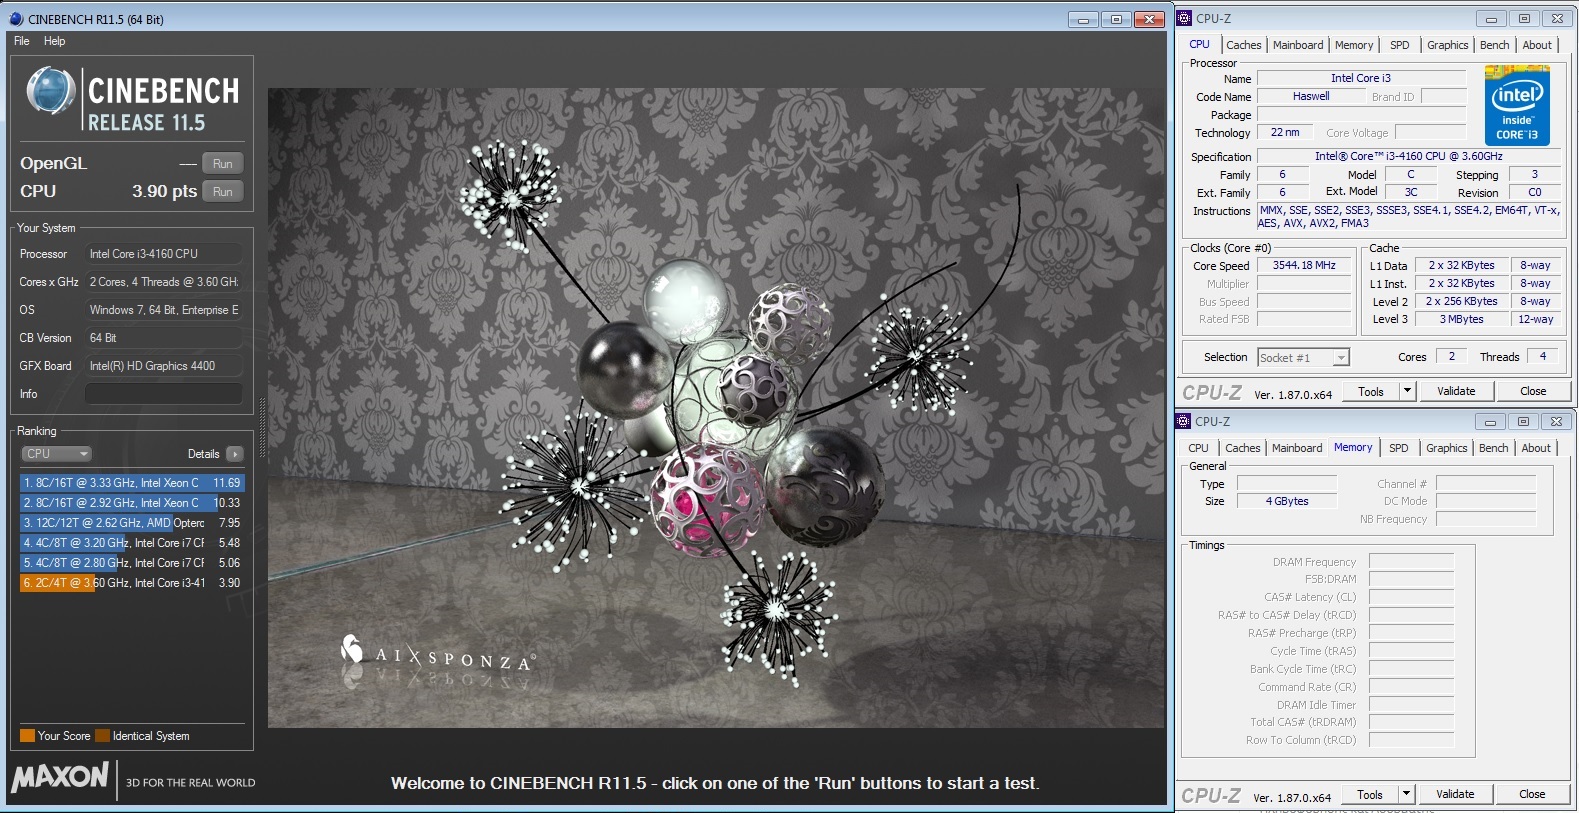The image size is (1579, 813).
Task: Switch to Bench tab in bottom CPU-Z
Action: (1494, 448)
